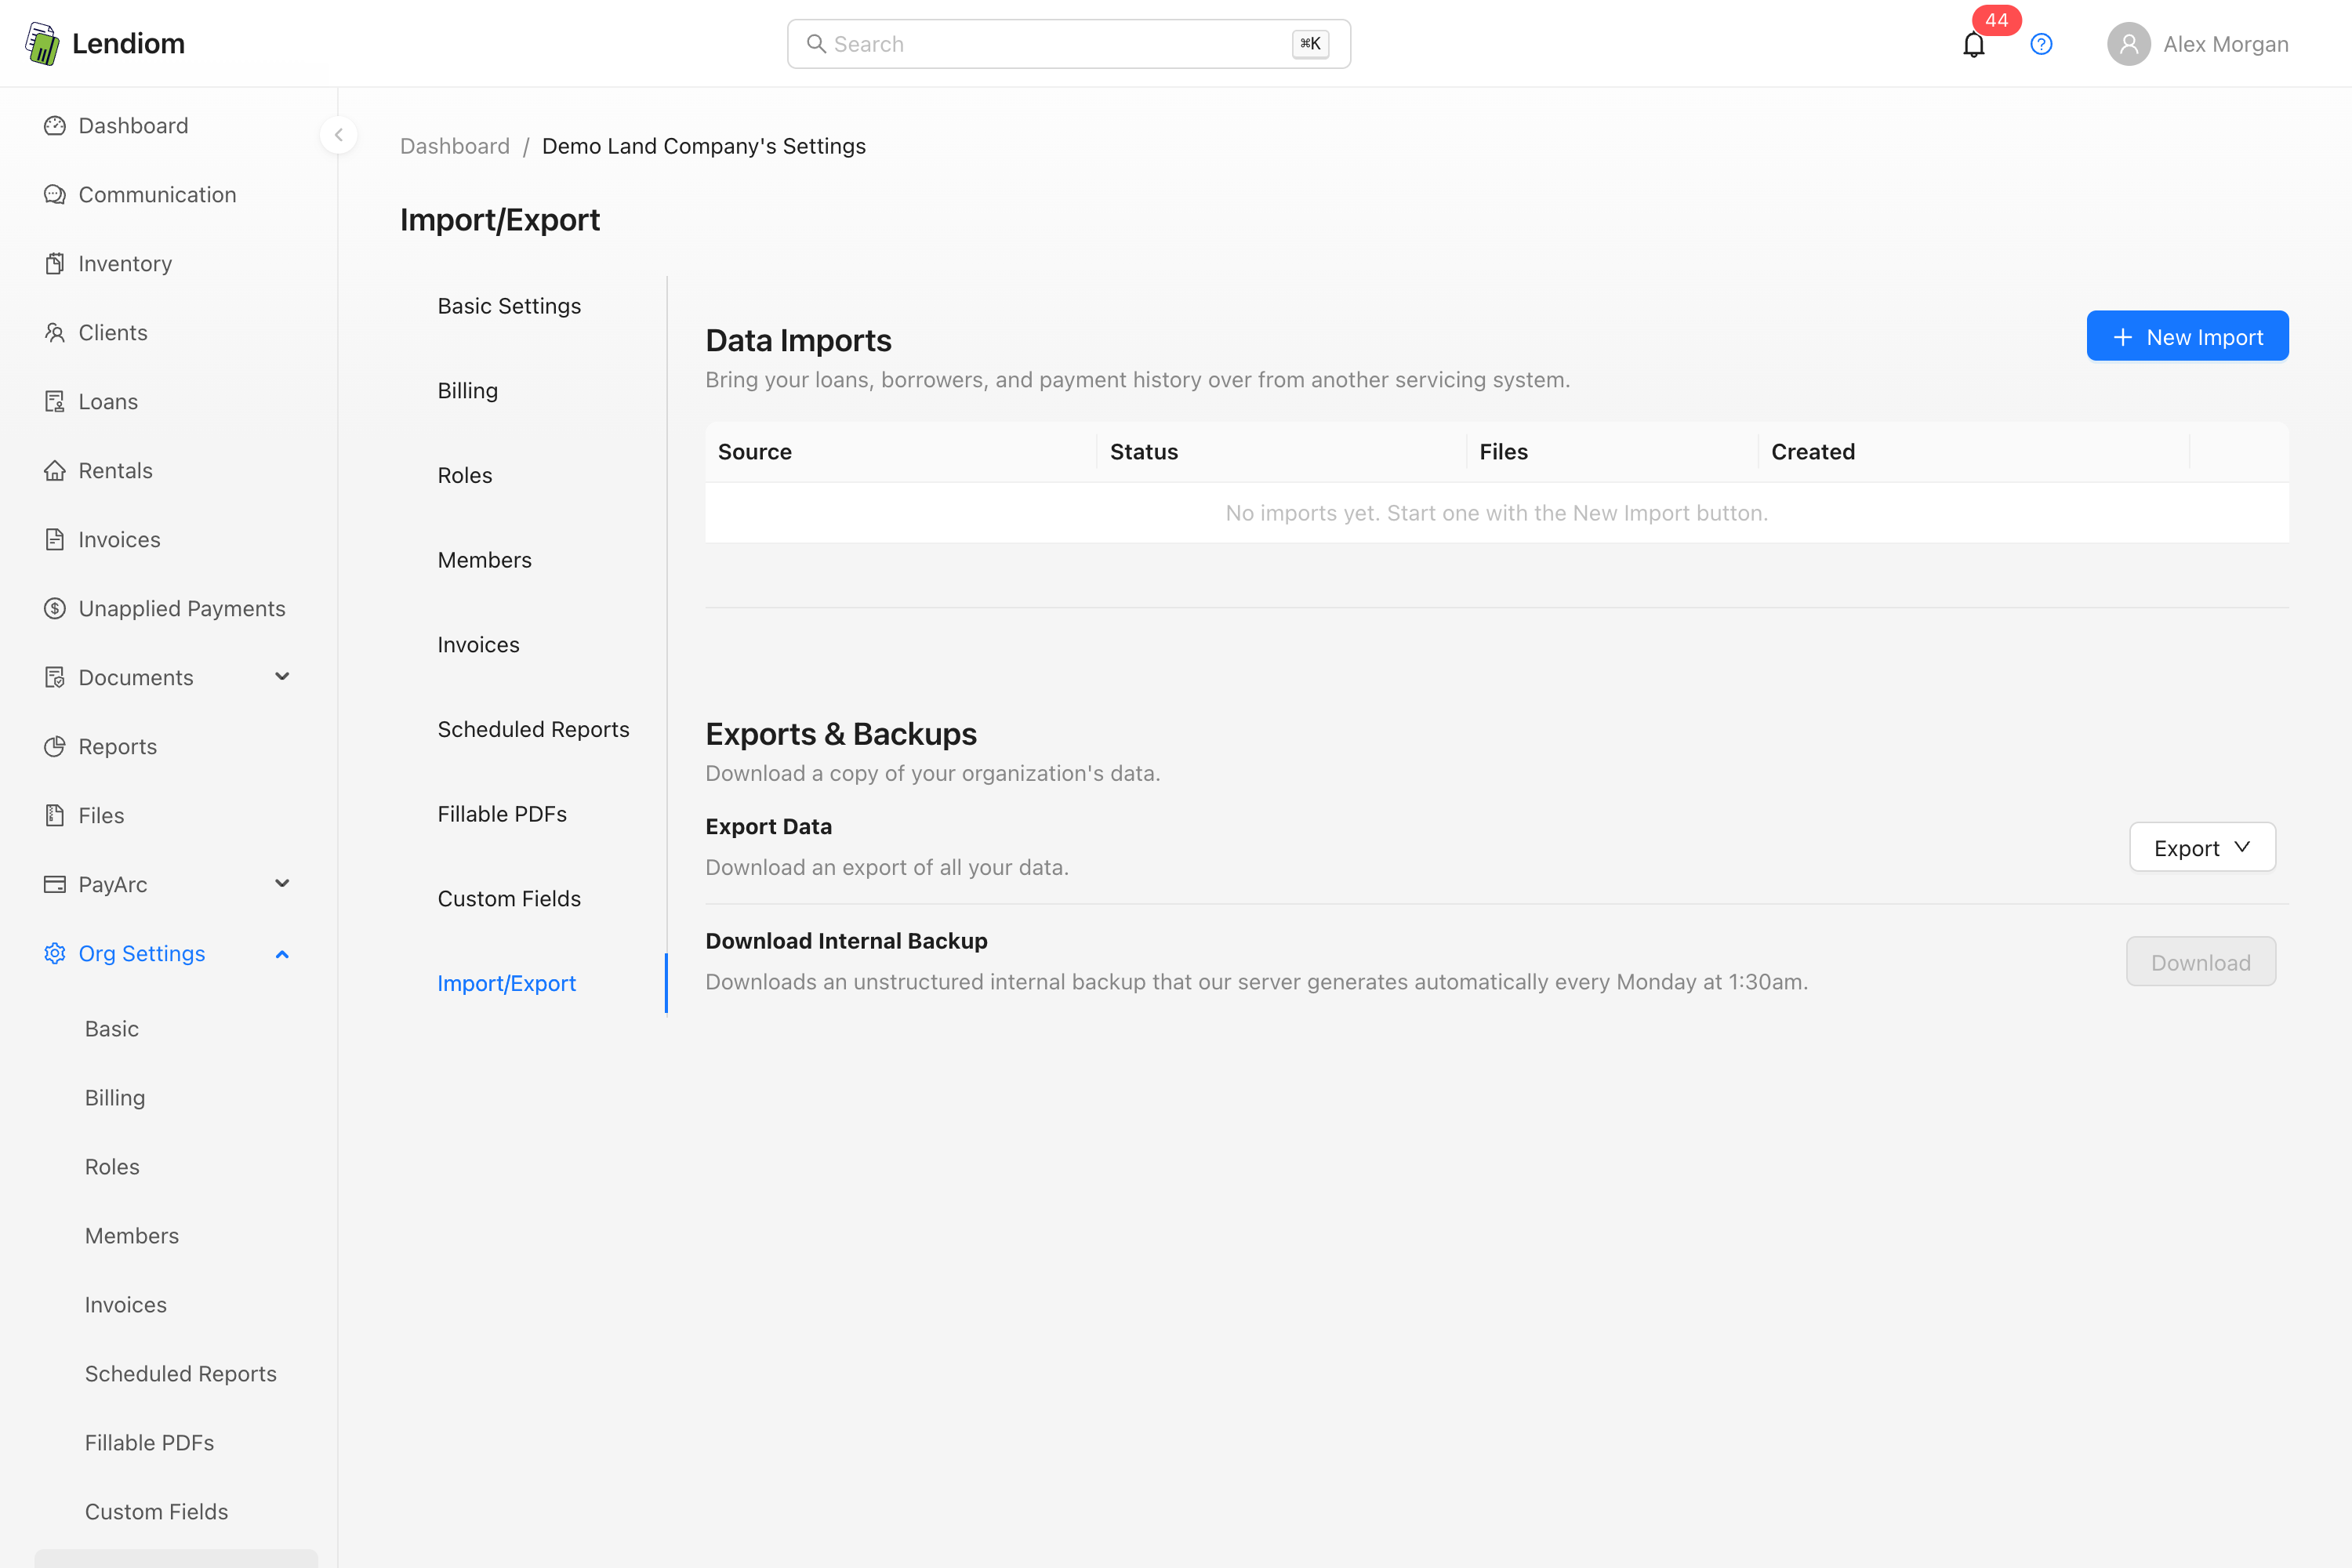Click the Unapplied Payments dollar icon

point(55,609)
